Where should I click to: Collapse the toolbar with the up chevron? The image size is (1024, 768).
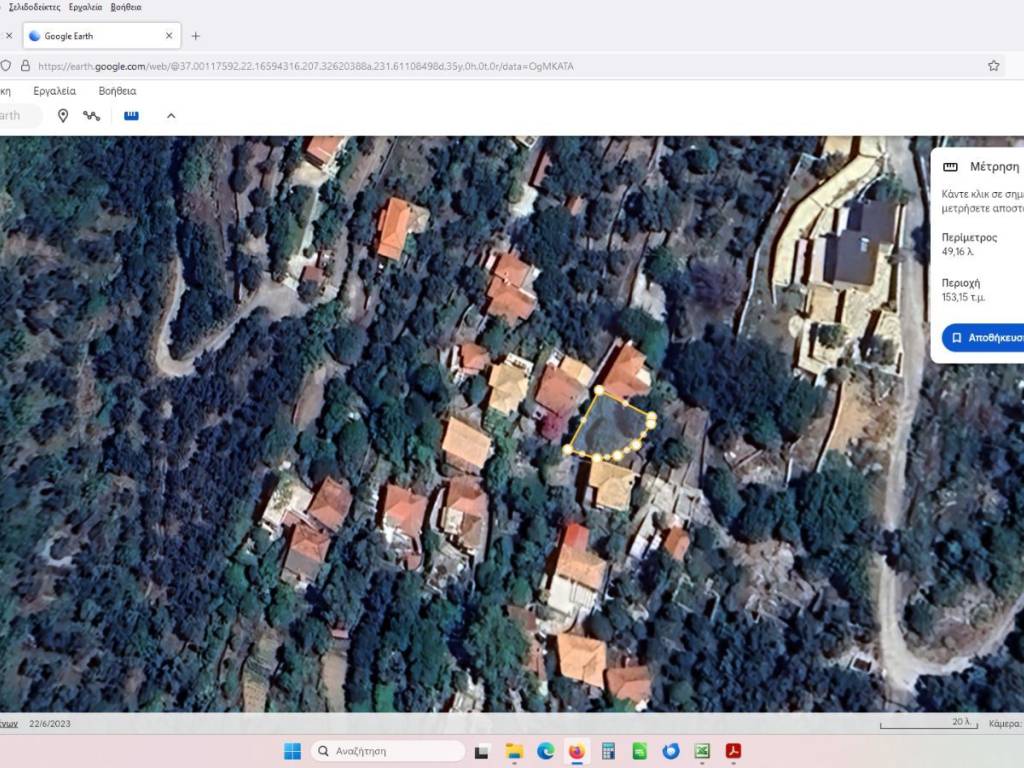point(171,116)
